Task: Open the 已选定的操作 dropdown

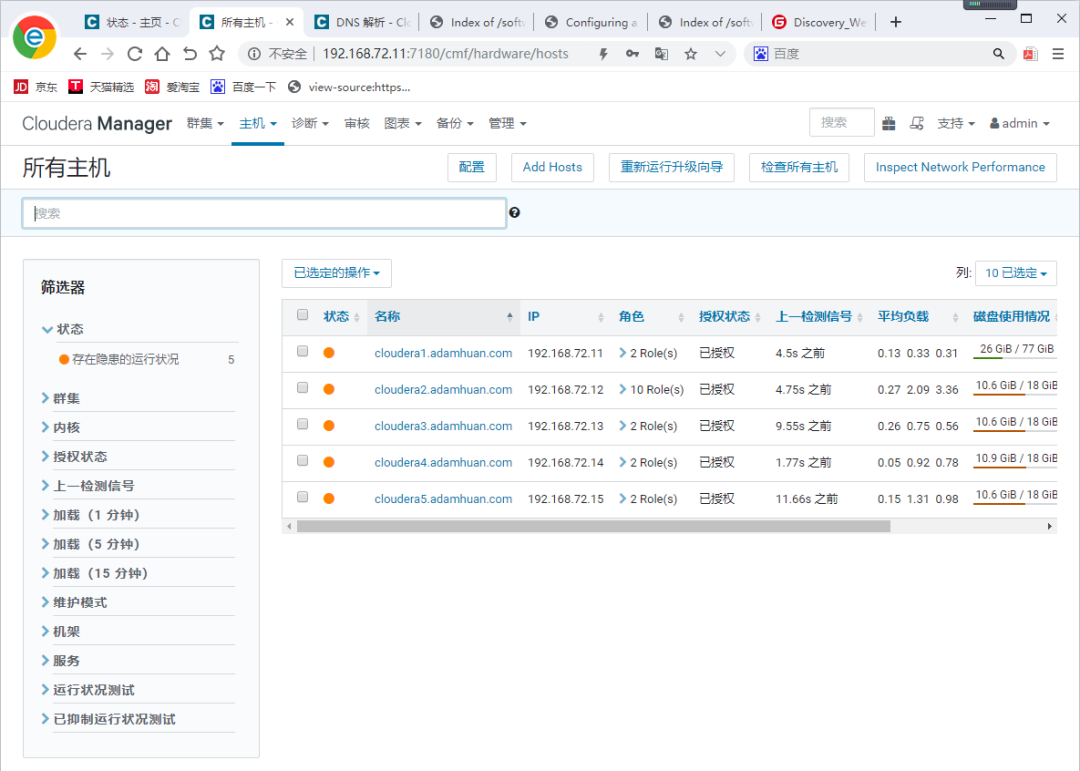Action: coord(337,273)
